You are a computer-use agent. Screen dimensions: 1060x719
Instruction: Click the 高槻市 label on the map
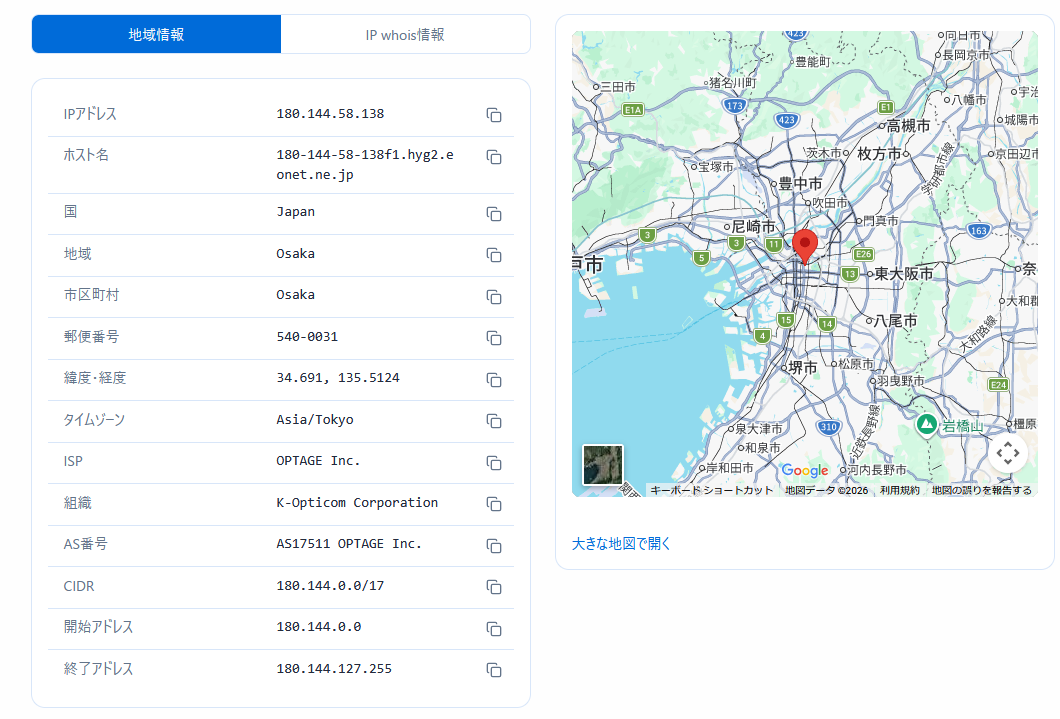coord(909,126)
